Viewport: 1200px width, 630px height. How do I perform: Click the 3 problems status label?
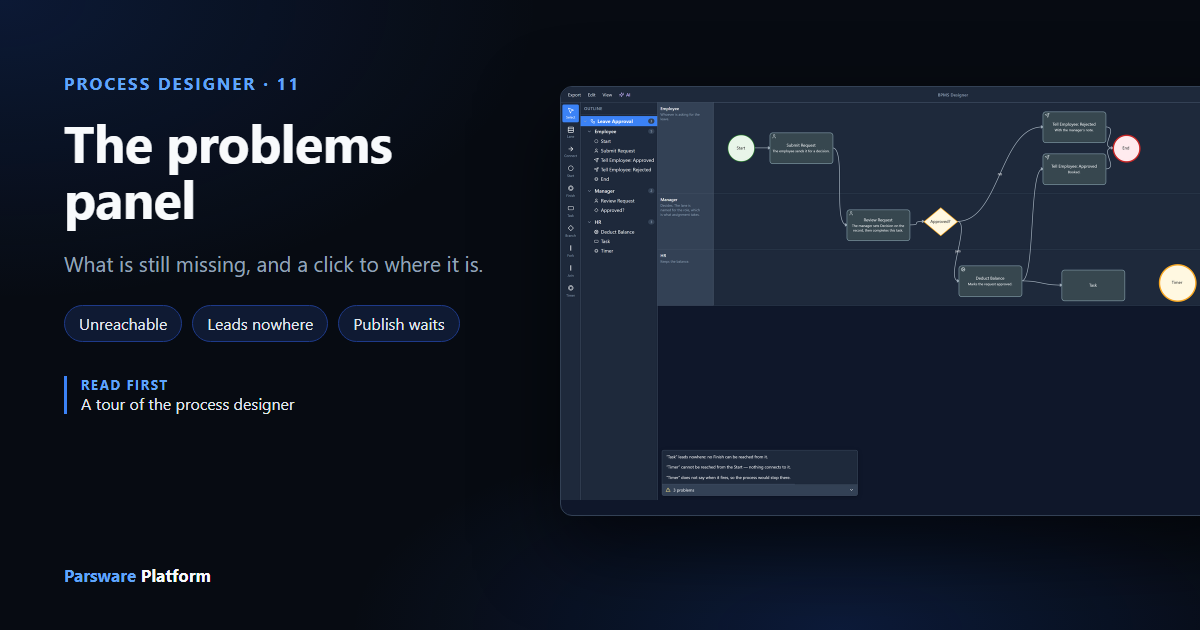(684, 490)
